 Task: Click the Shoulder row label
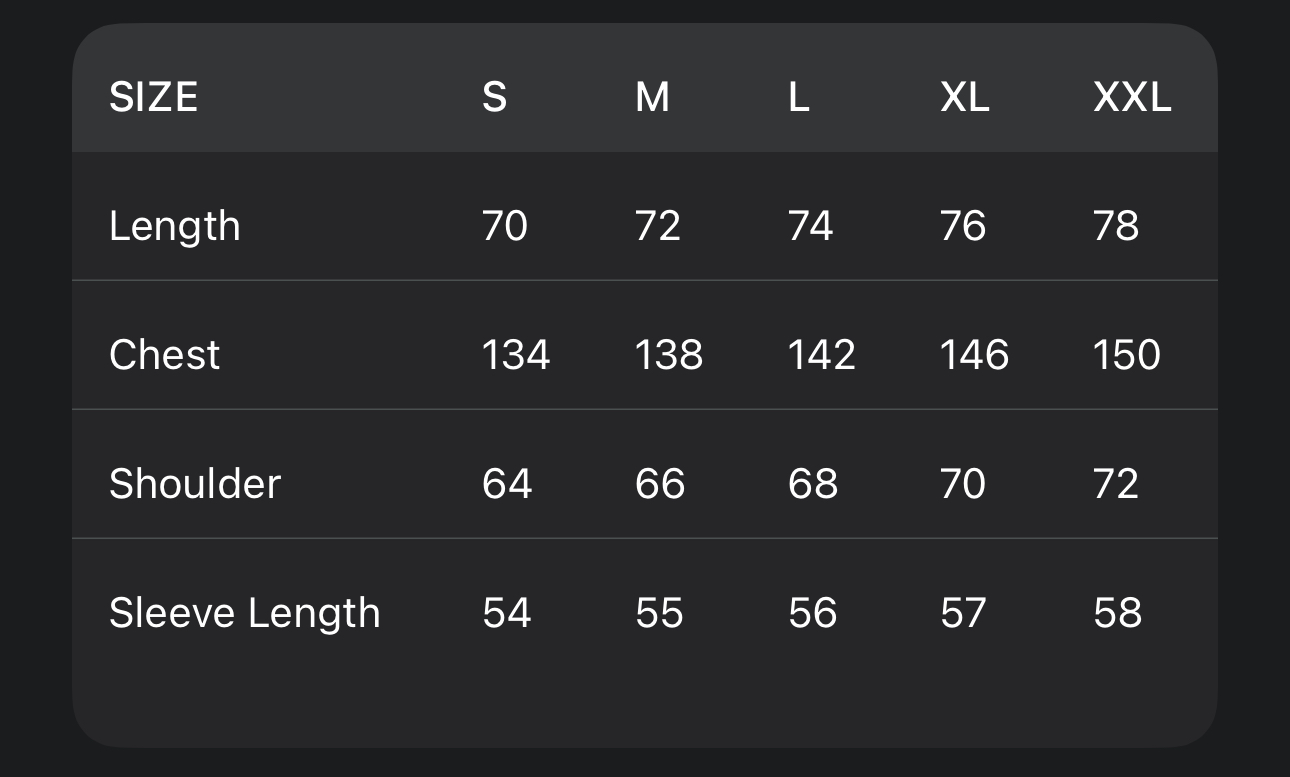click(194, 485)
